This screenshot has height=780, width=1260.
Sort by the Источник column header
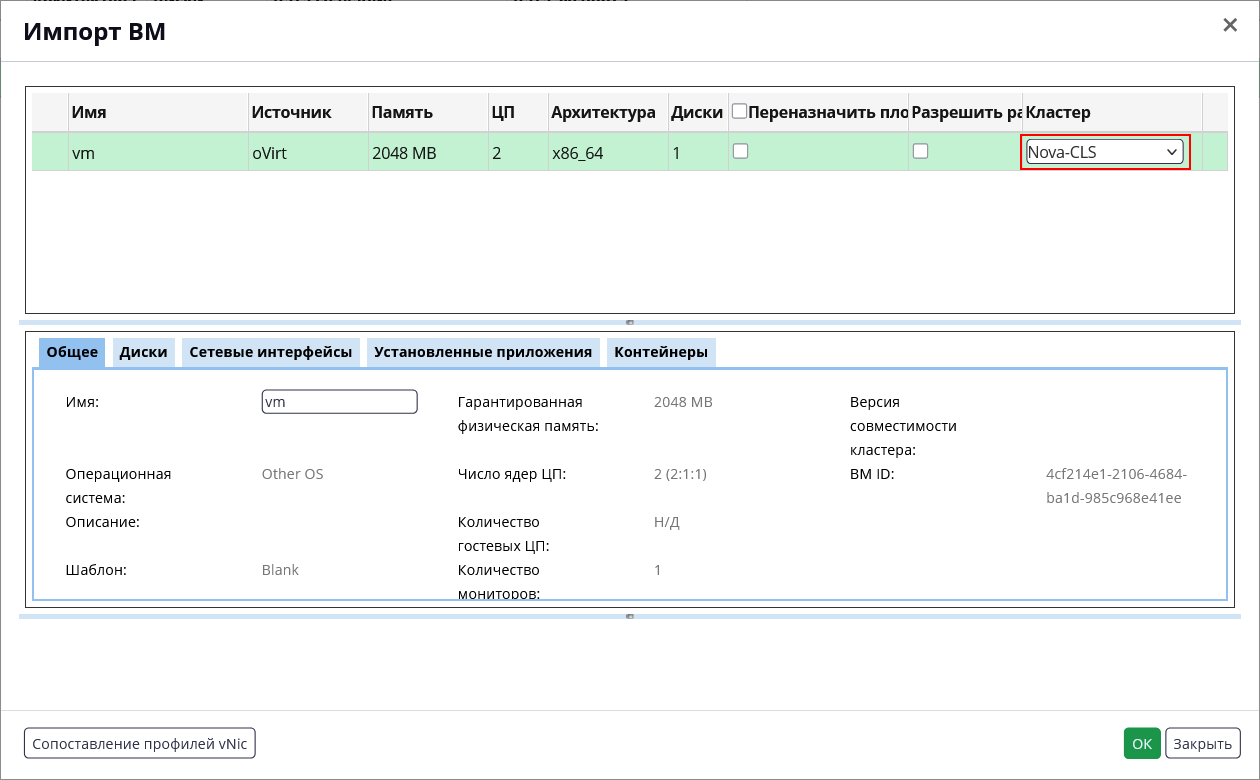point(308,112)
